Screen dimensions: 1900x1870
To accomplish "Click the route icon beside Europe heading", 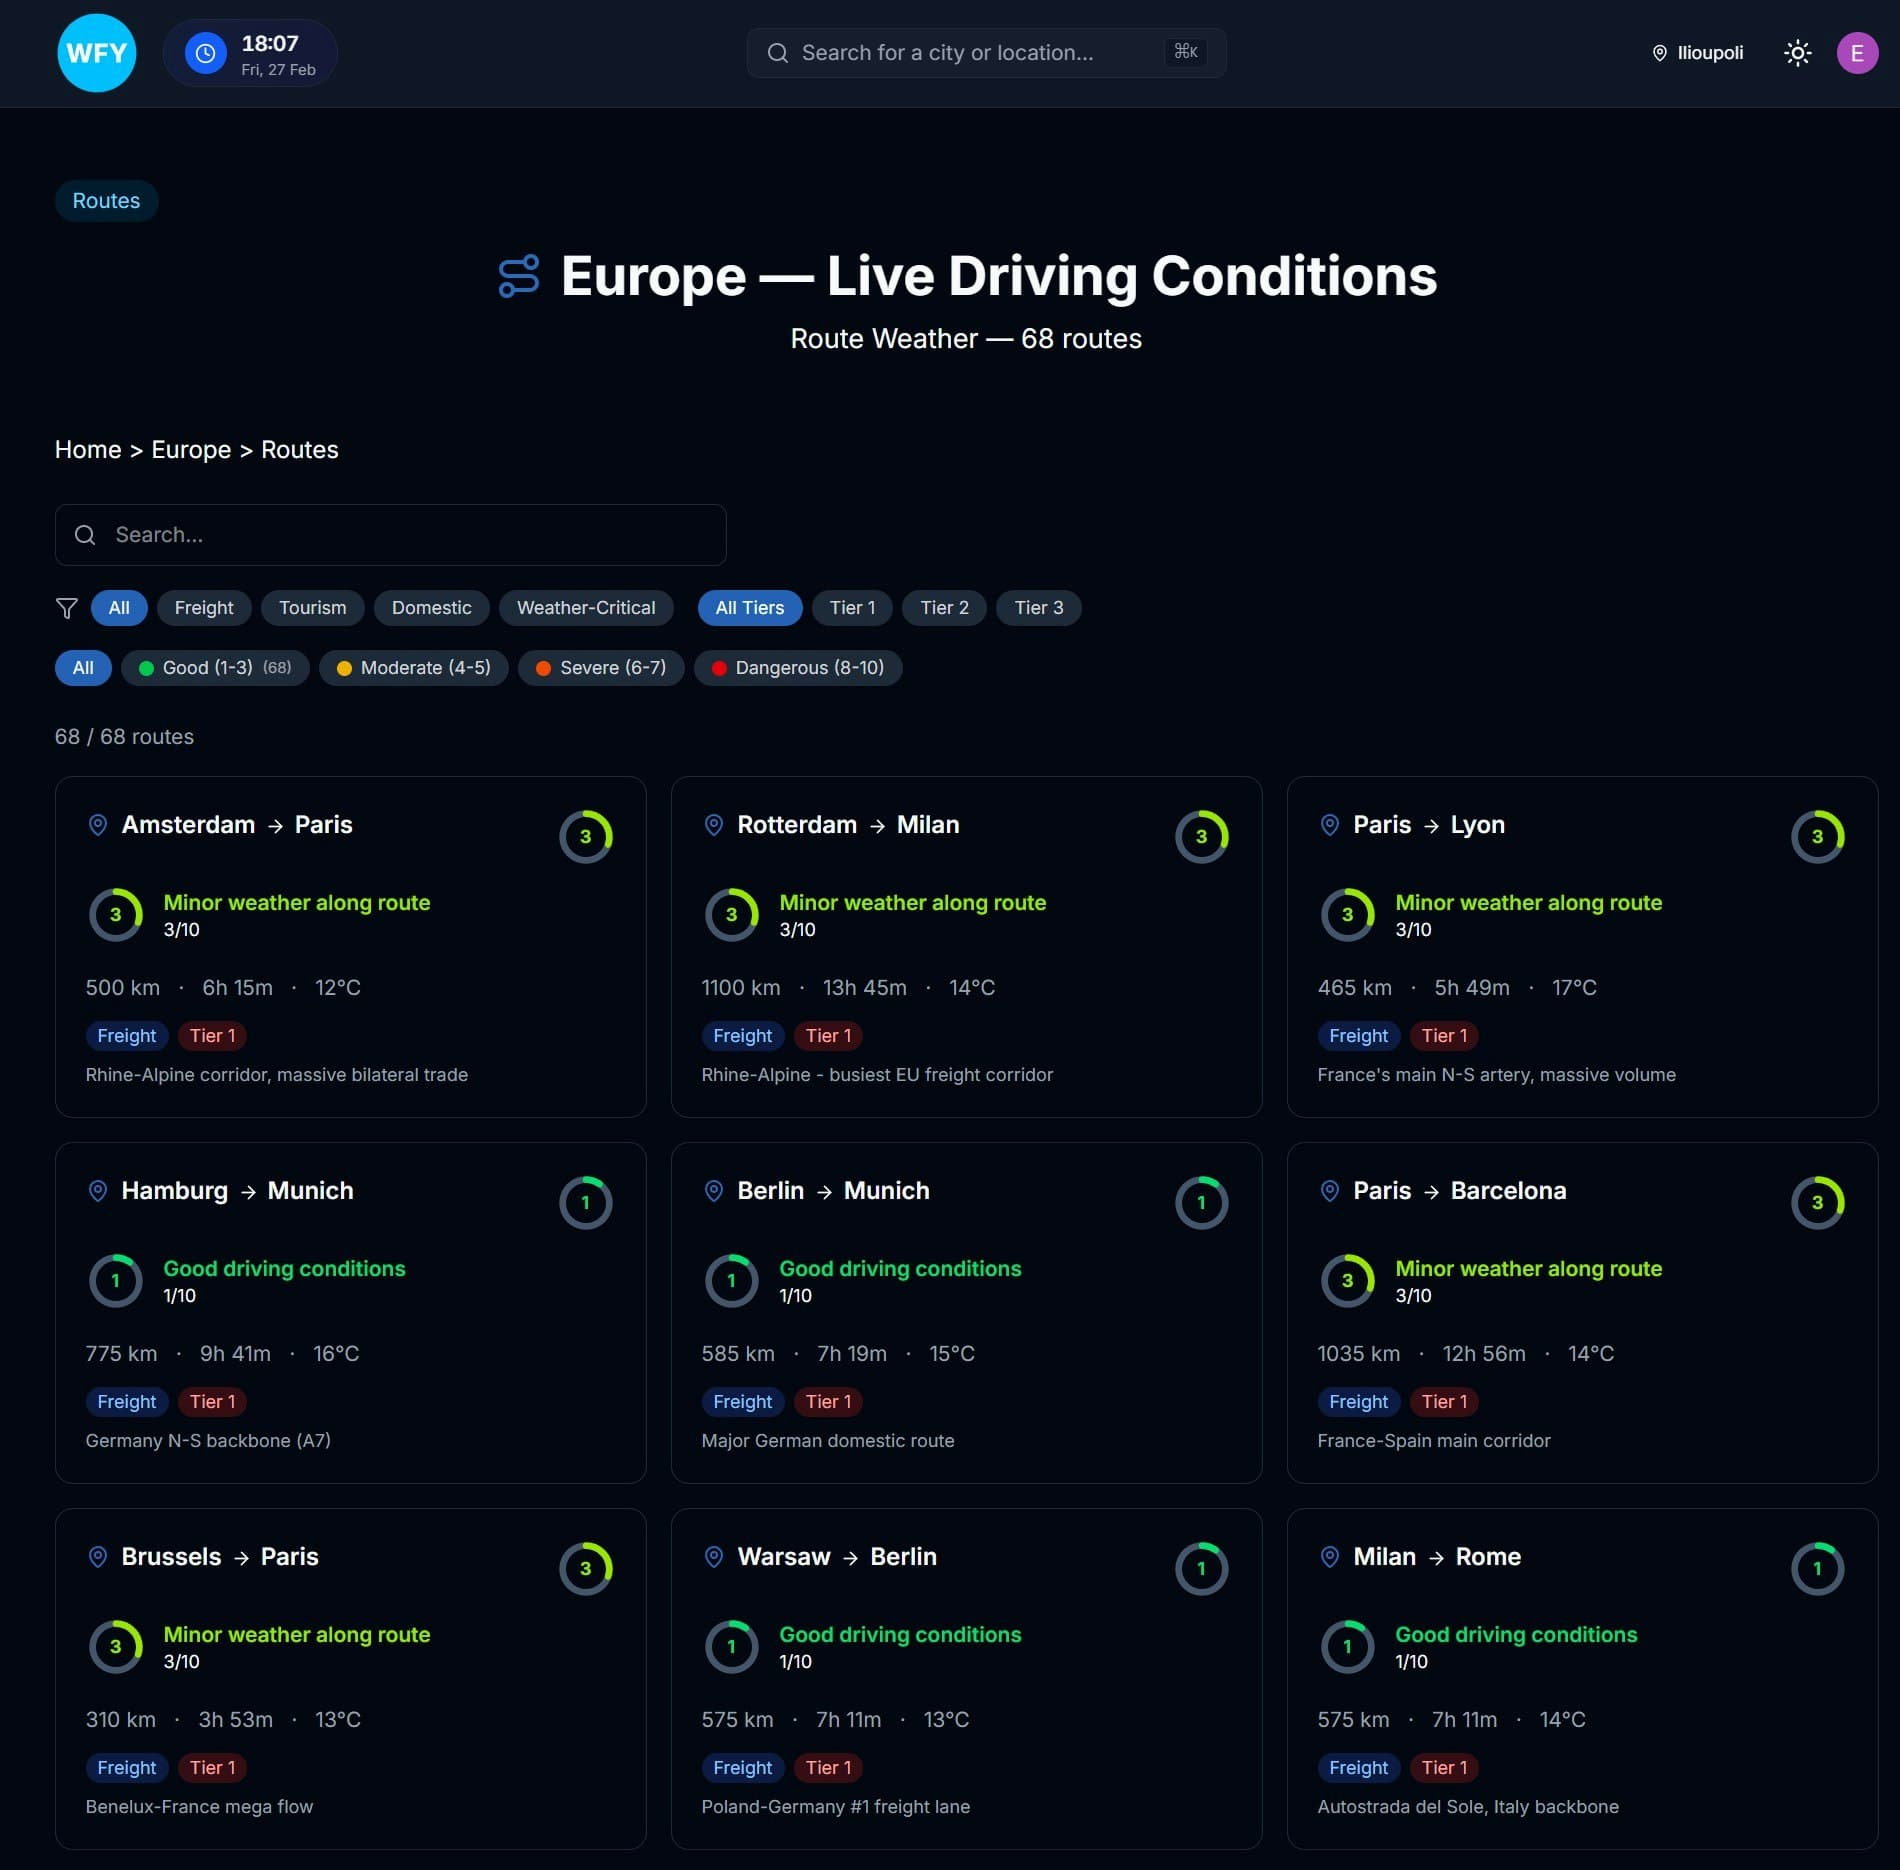I will (519, 276).
